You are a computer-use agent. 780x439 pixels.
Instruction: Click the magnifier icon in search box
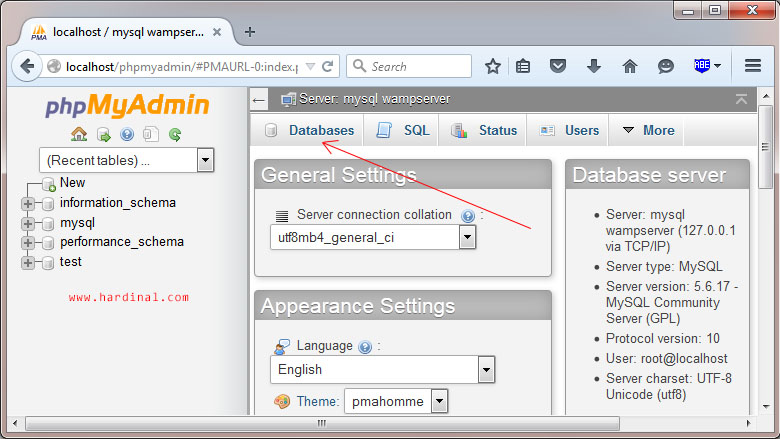pos(359,66)
